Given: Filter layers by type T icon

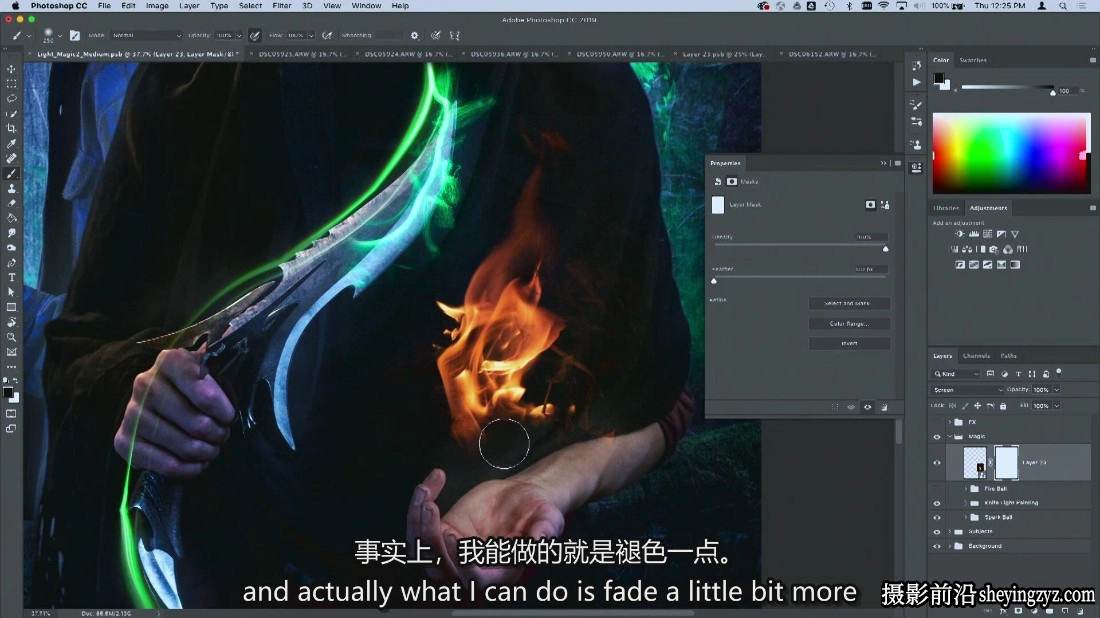Looking at the screenshot, I should pyautogui.click(x=1018, y=374).
